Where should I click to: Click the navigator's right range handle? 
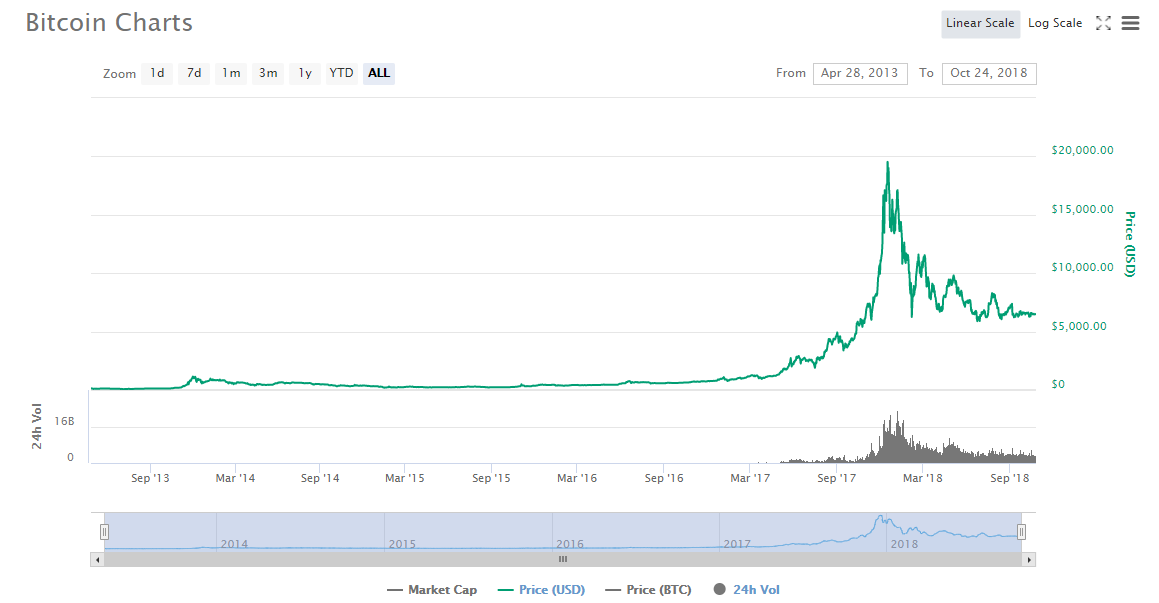pyautogui.click(x=1021, y=531)
